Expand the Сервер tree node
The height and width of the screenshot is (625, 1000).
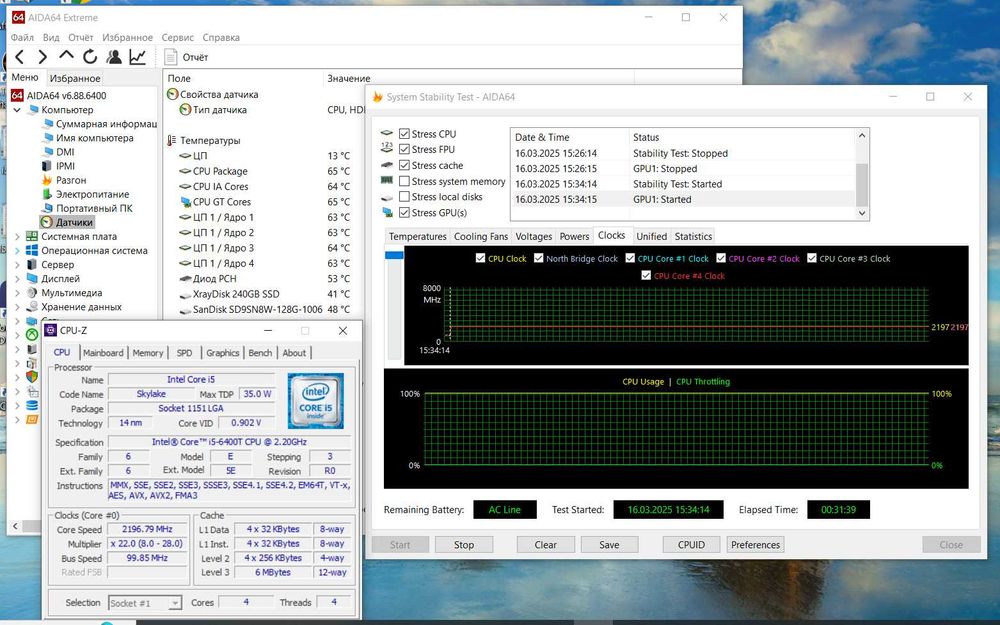[x=17, y=264]
